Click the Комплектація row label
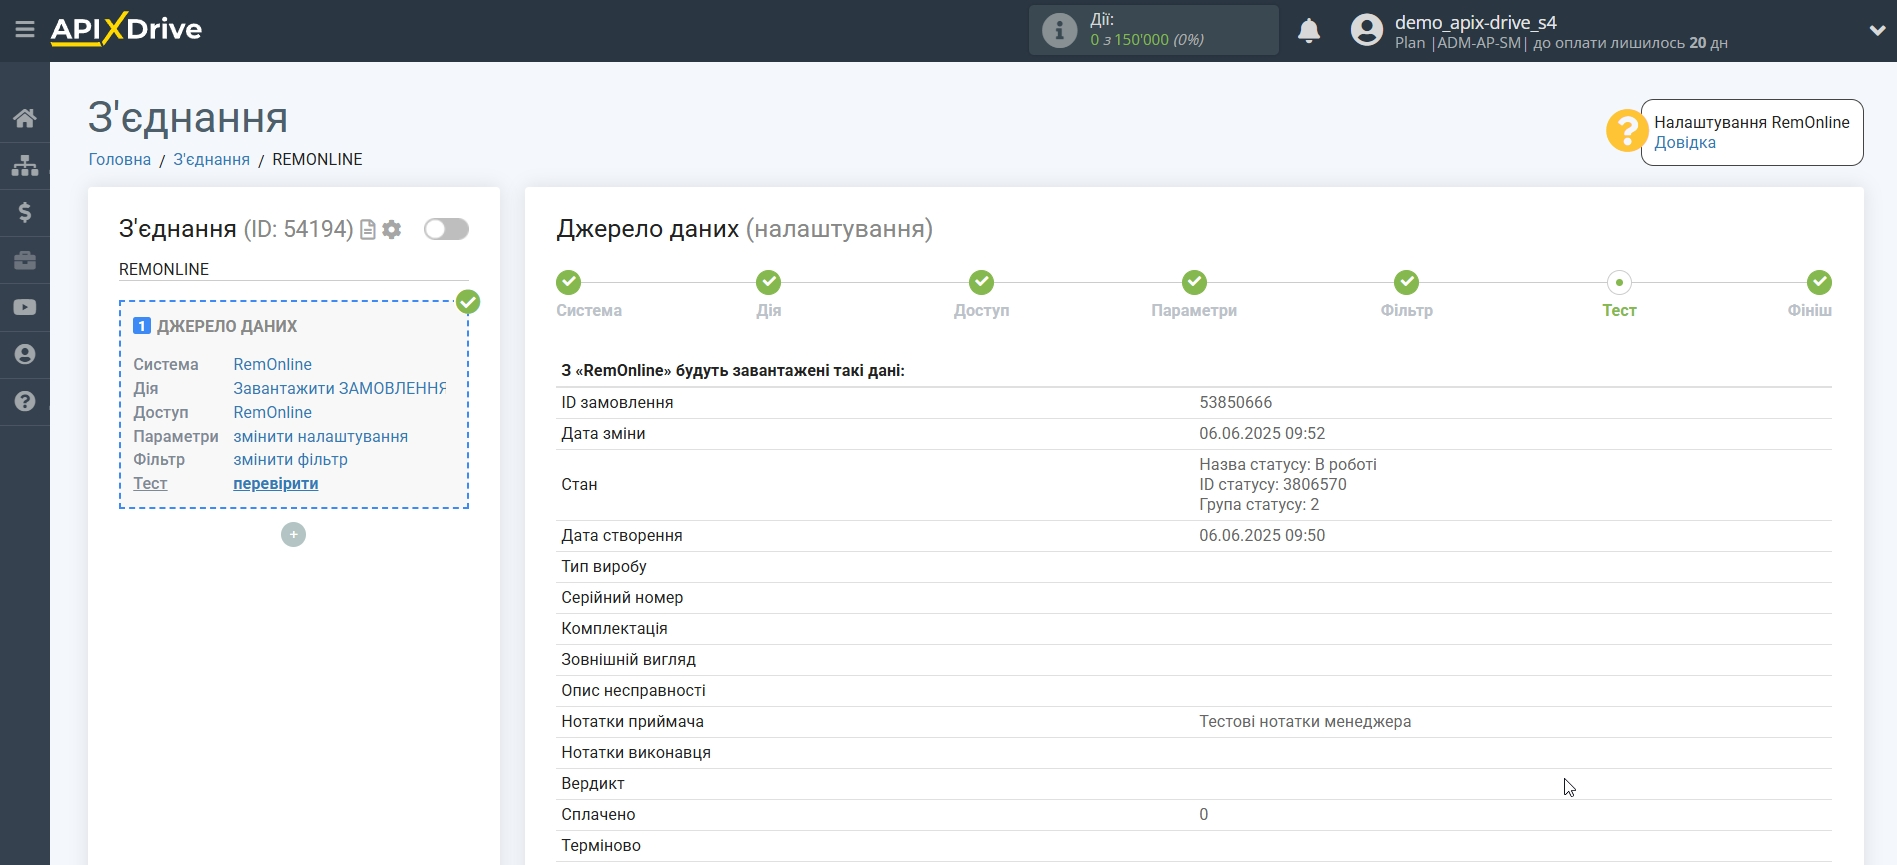Image resolution: width=1897 pixels, height=865 pixels. coord(614,628)
